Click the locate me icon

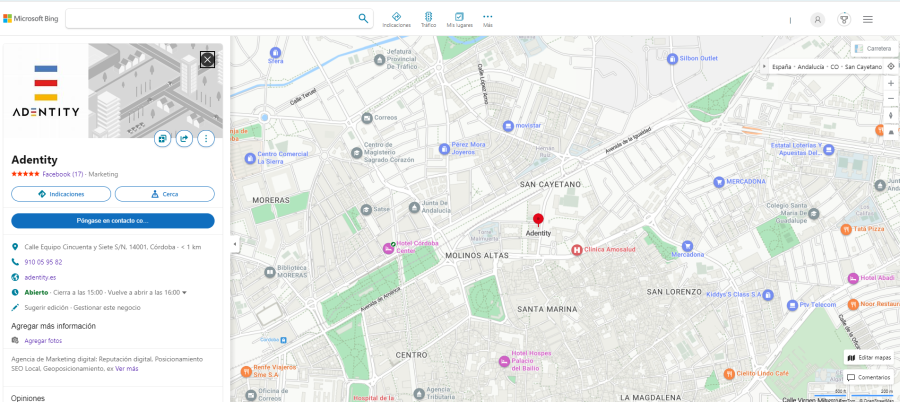click(891, 66)
